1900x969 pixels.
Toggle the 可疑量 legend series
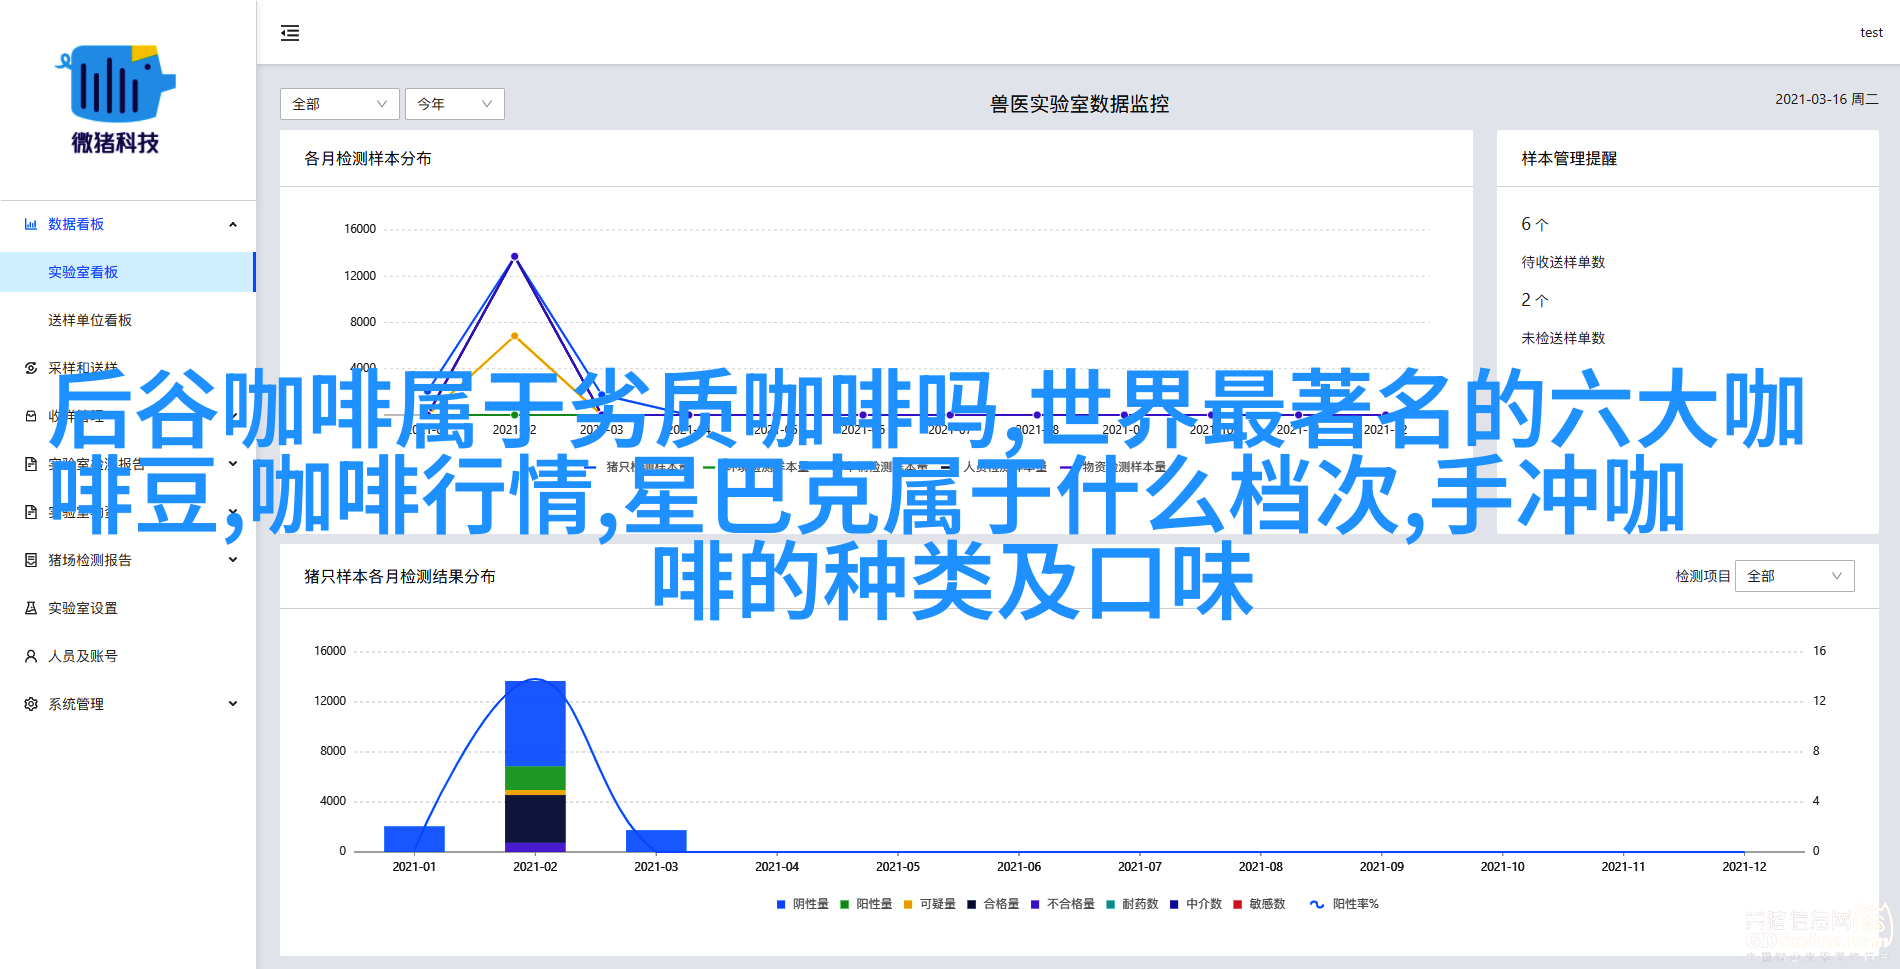tap(930, 904)
